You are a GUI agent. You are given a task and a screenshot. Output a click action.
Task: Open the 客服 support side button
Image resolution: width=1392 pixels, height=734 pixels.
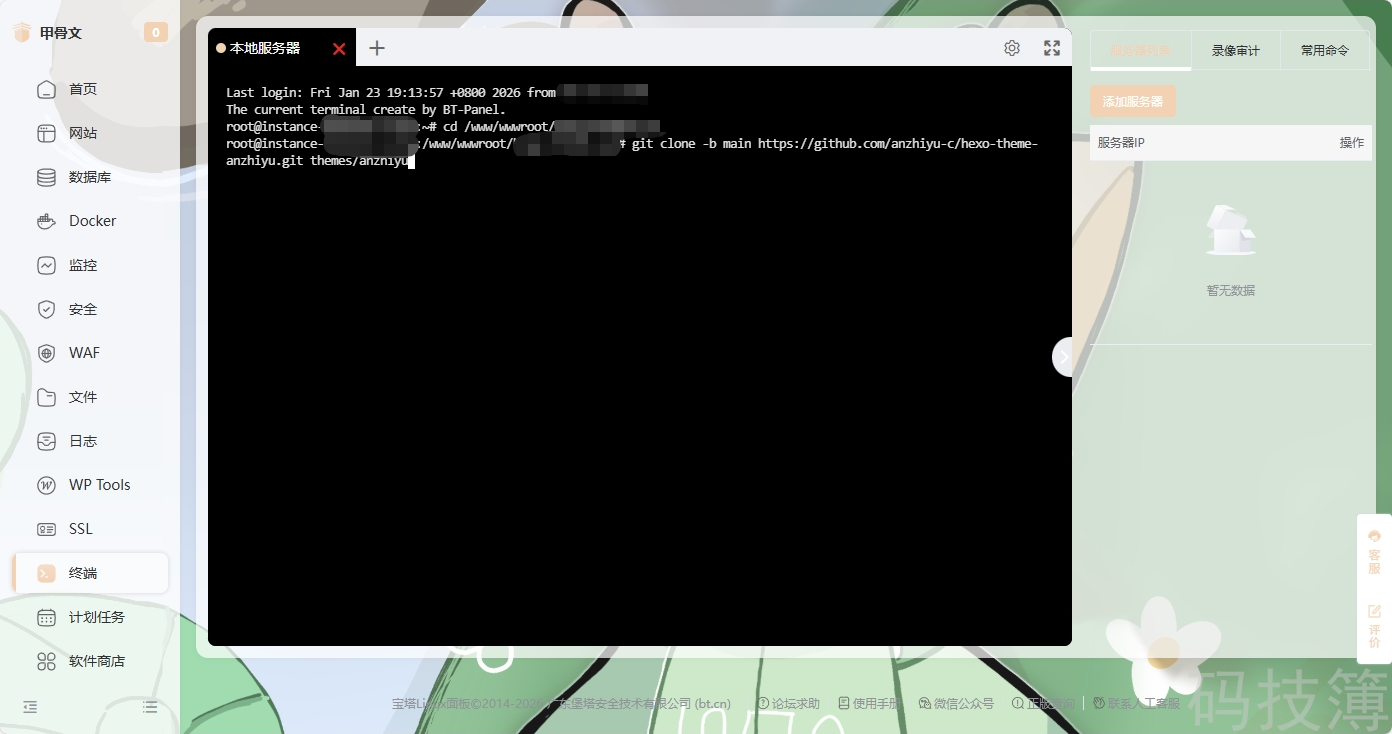[1374, 551]
